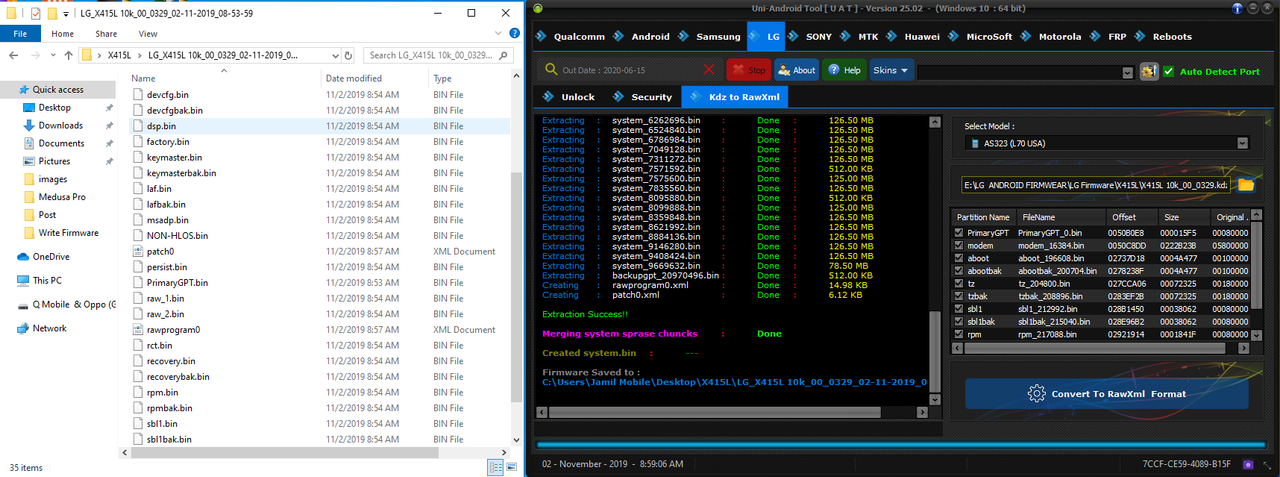
Task: Click Convert To RawXml Format button
Action: tap(1106, 394)
